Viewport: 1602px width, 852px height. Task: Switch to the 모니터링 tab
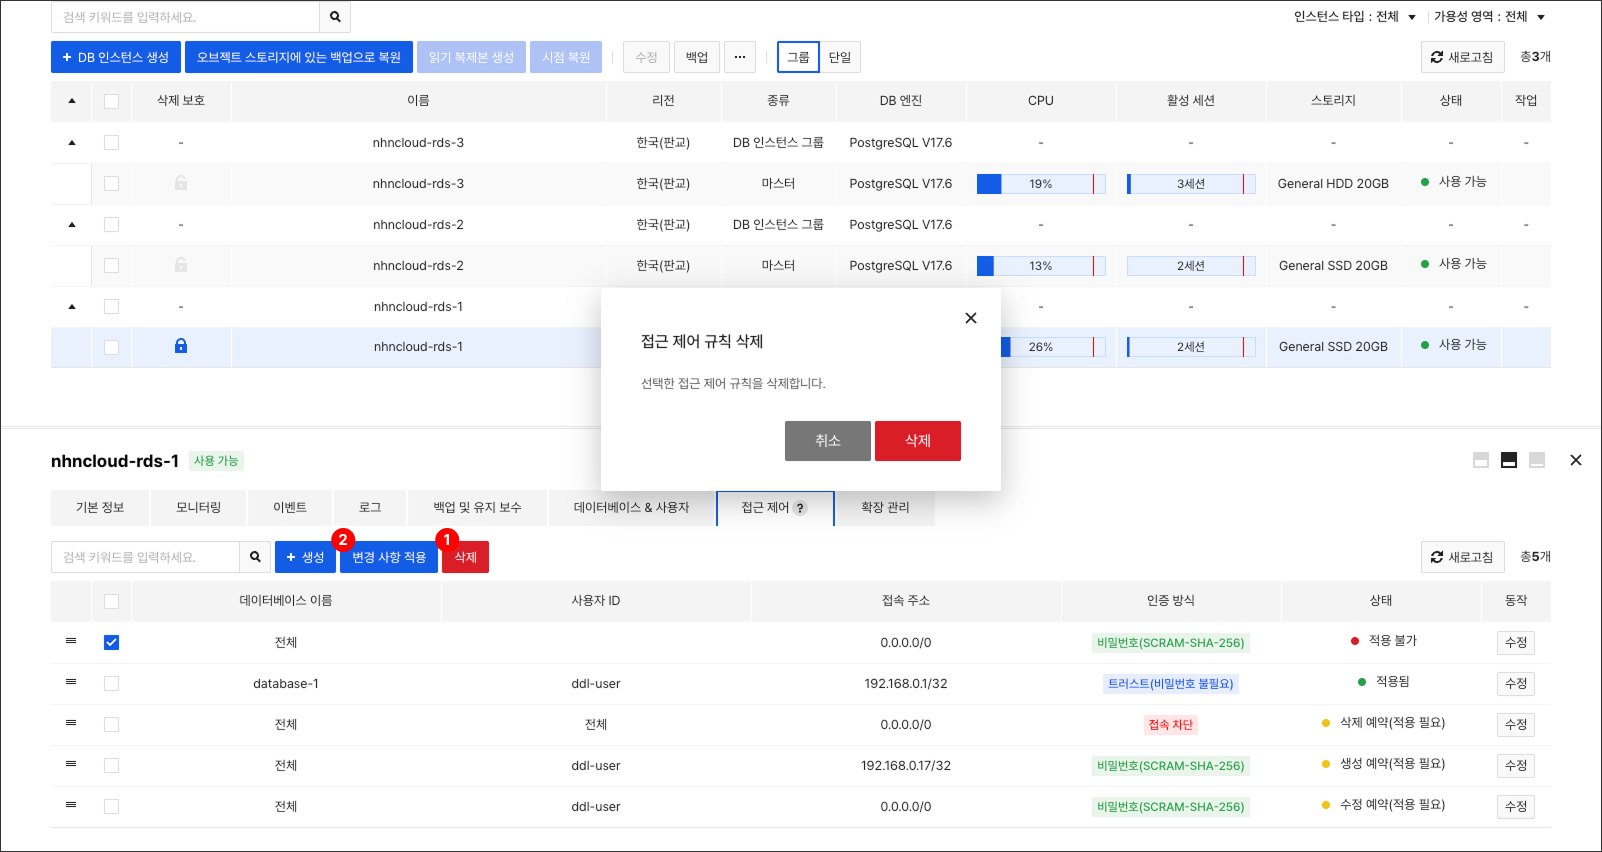(x=198, y=508)
